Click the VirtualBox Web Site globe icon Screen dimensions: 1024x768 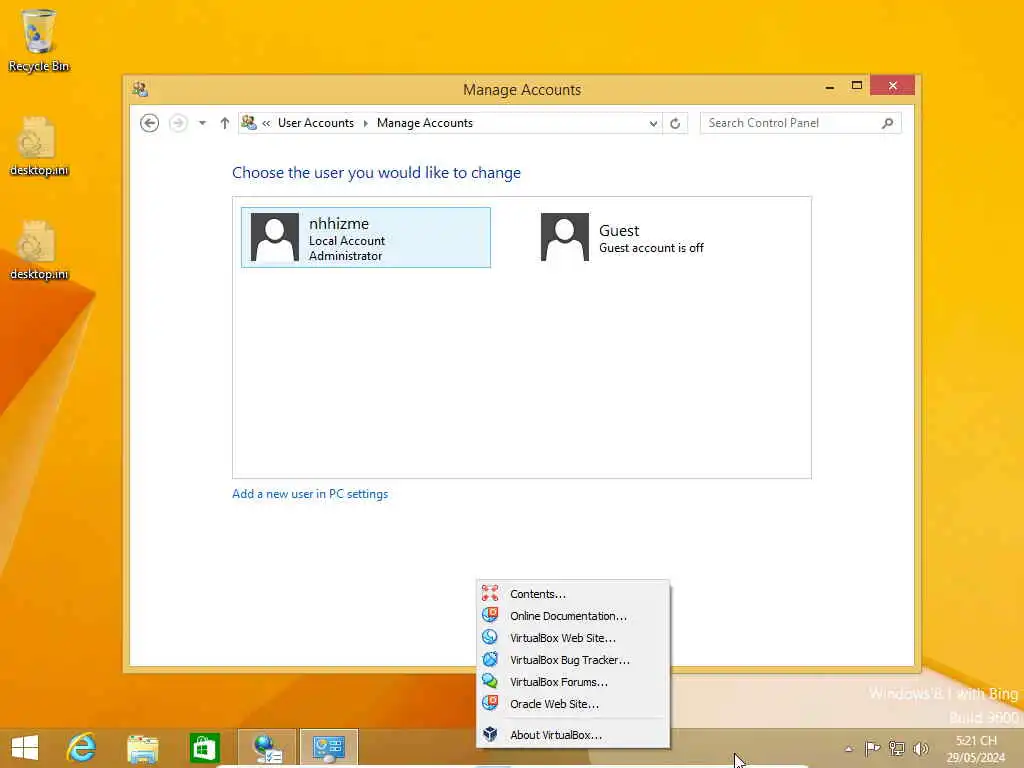490,637
